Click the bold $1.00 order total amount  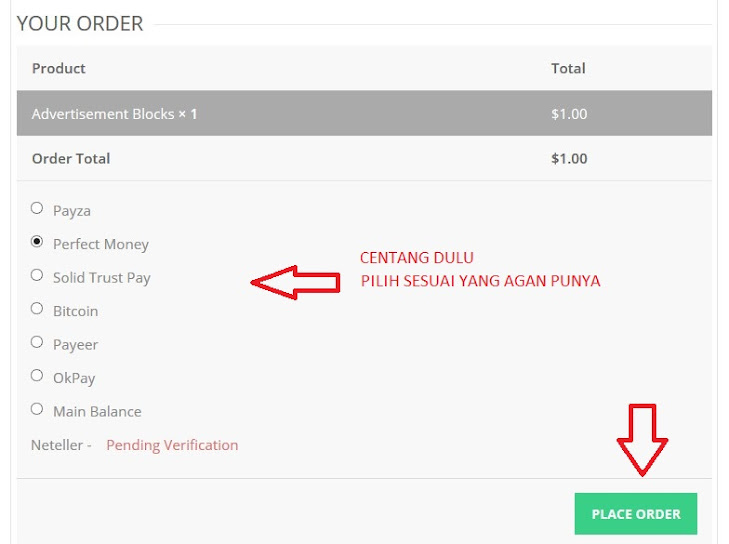tap(569, 159)
